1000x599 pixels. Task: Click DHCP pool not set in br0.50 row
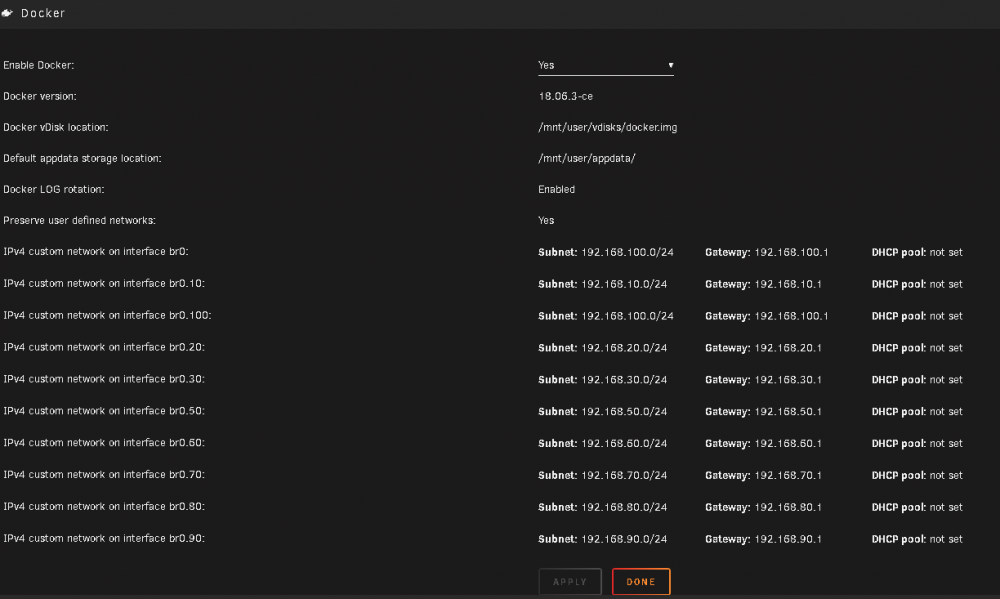[917, 412]
